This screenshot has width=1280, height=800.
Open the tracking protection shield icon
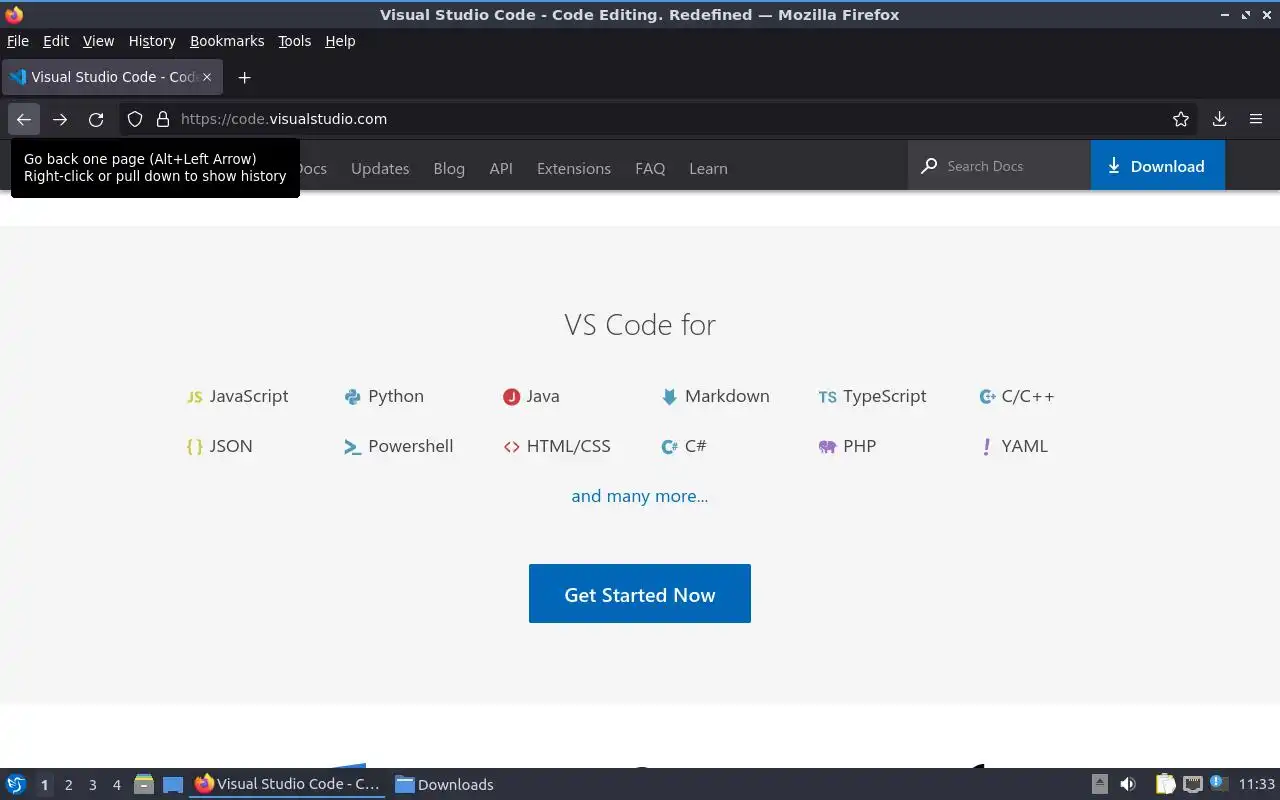(135, 119)
